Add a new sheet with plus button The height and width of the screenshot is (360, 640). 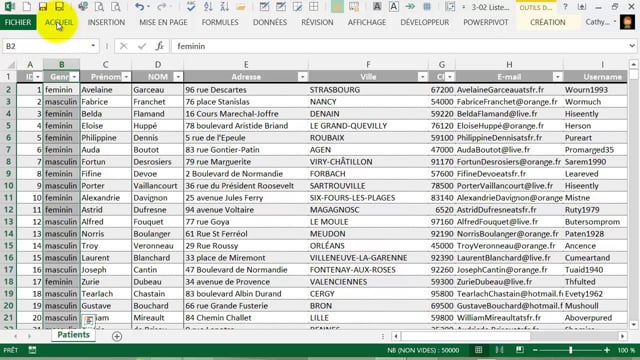(117, 336)
